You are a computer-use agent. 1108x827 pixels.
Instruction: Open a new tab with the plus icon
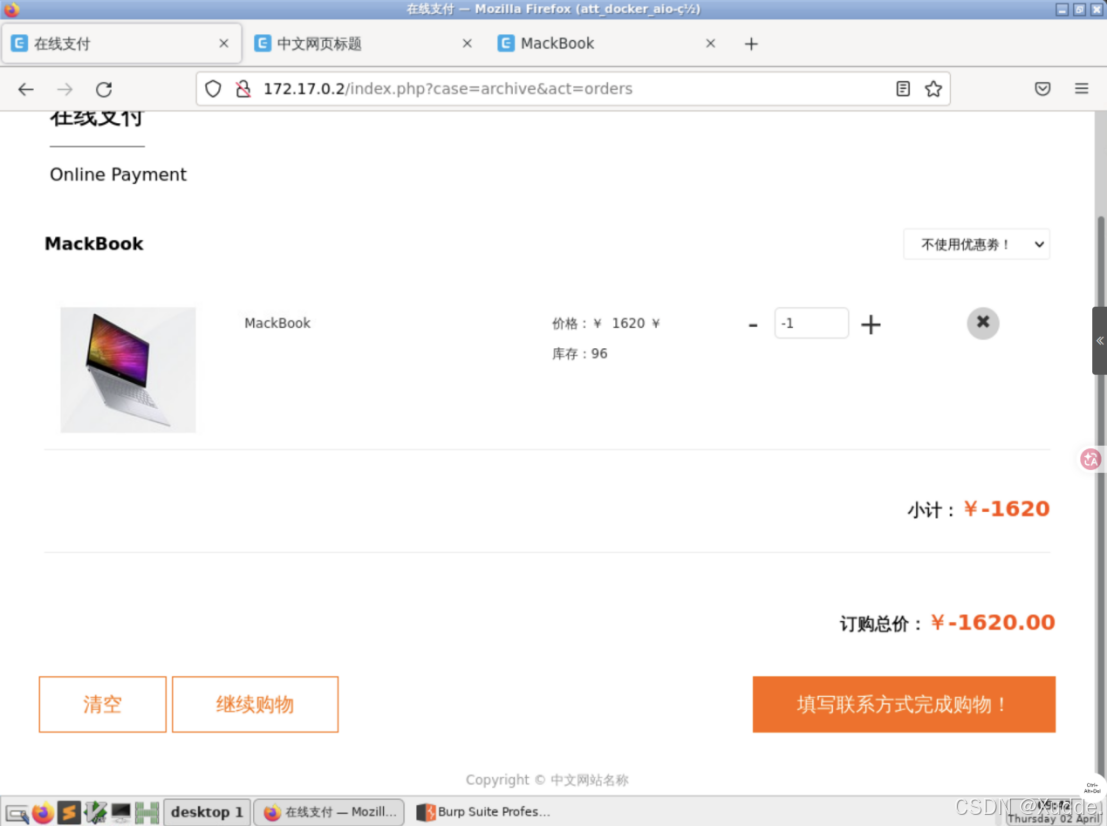751,44
